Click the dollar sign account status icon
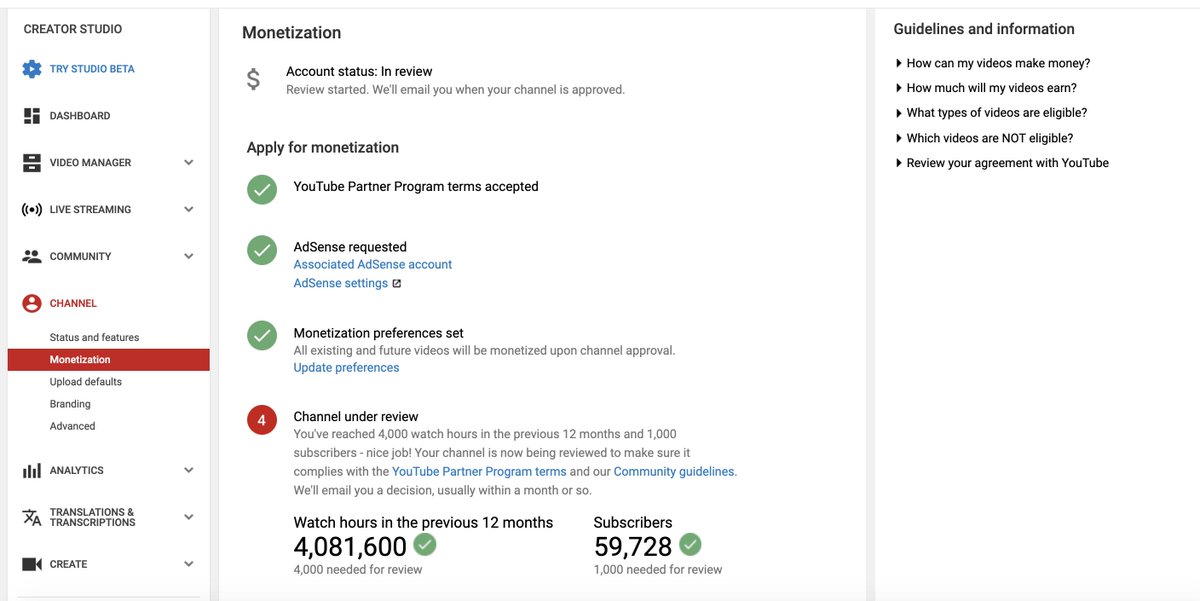Screen dimensions: 1200x601 pos(254,80)
